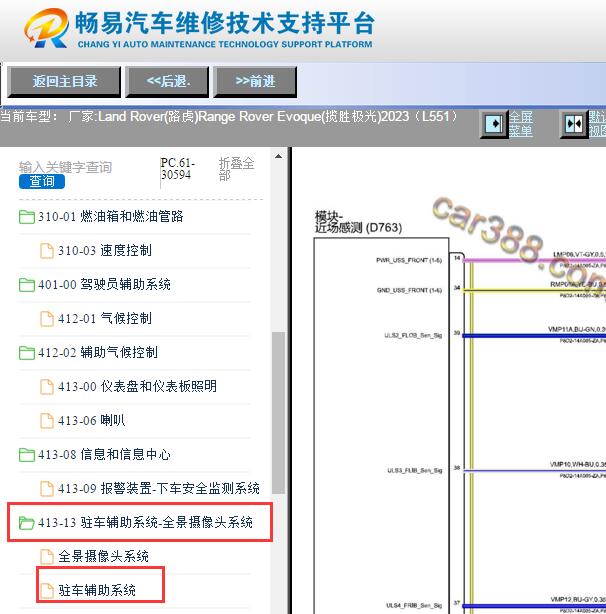Click the VMP11A,BU-GN wire label

click(577, 330)
